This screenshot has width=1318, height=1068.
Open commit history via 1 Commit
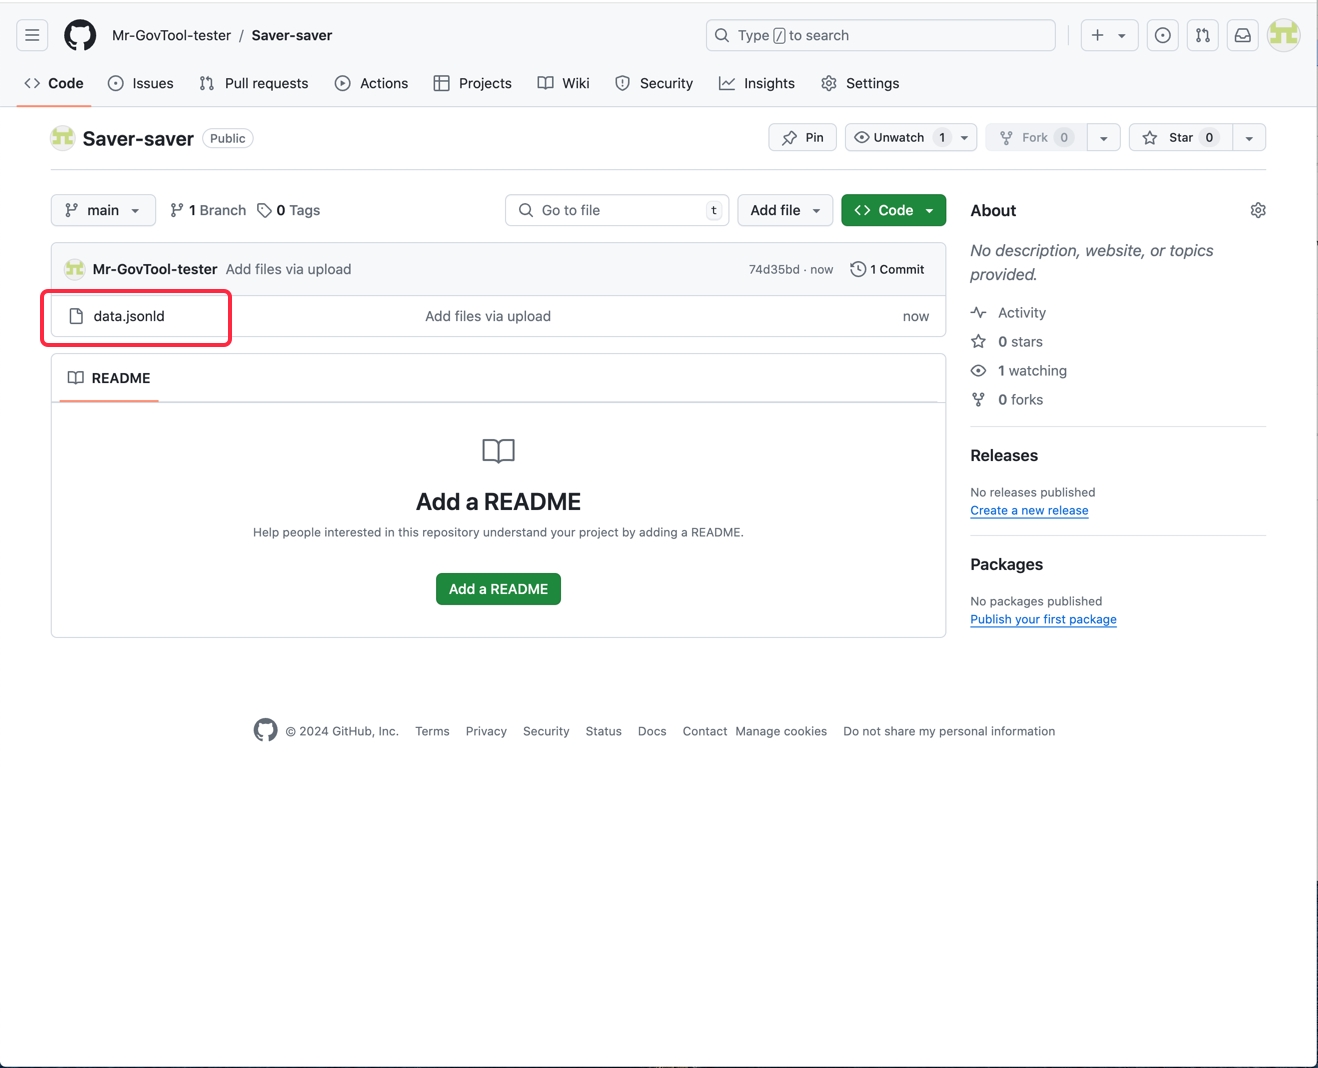pyautogui.click(x=887, y=269)
